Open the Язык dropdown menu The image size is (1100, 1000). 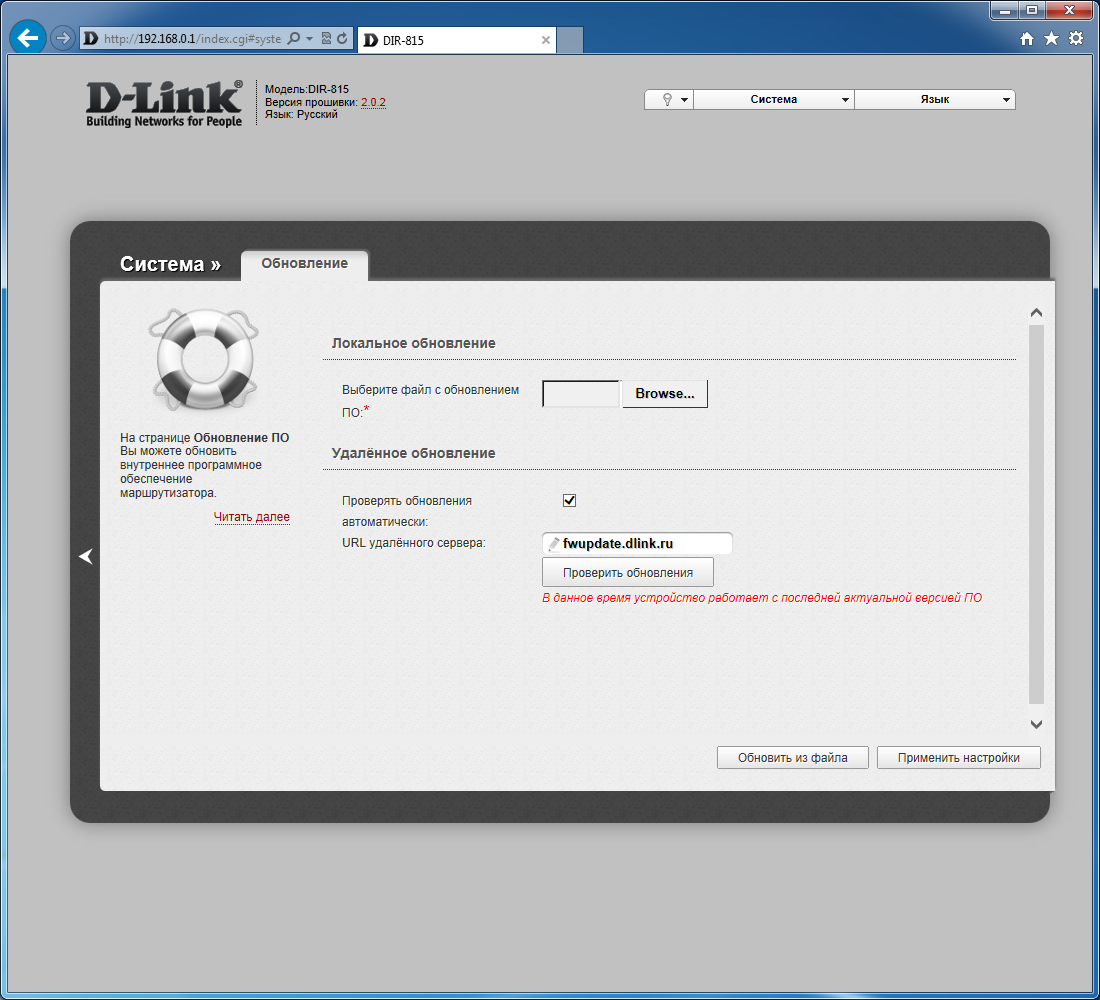(934, 99)
